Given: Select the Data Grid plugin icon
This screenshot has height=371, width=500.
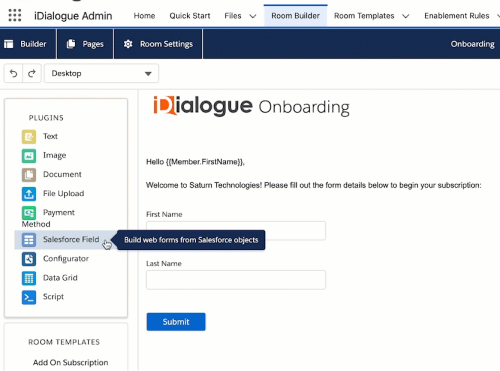Looking at the screenshot, I should 29,278.
